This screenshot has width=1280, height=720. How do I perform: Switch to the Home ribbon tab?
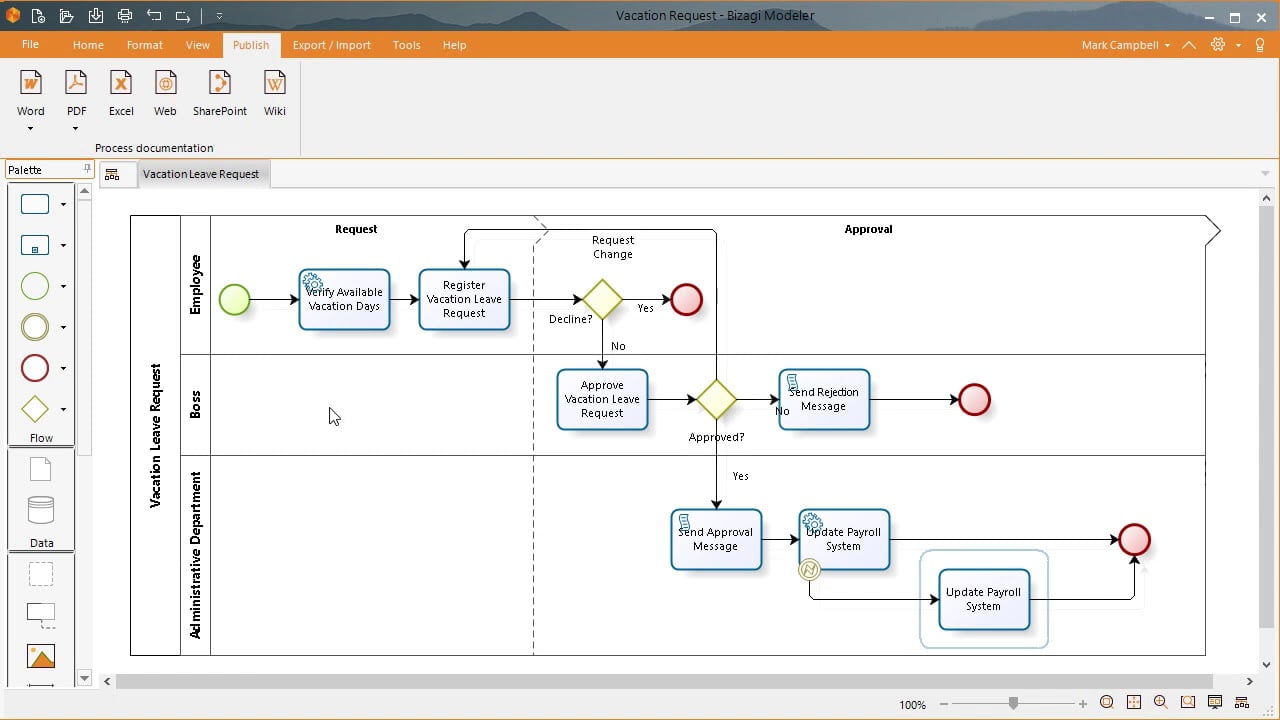tap(88, 45)
